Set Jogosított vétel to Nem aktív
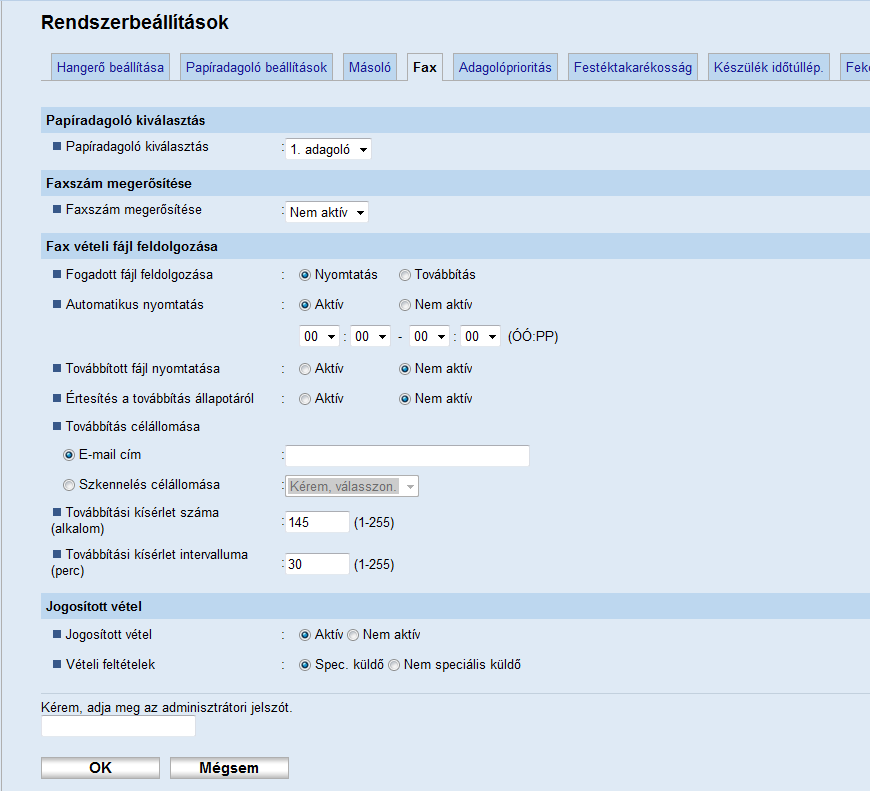Image resolution: width=870 pixels, height=791 pixels. 353,635
